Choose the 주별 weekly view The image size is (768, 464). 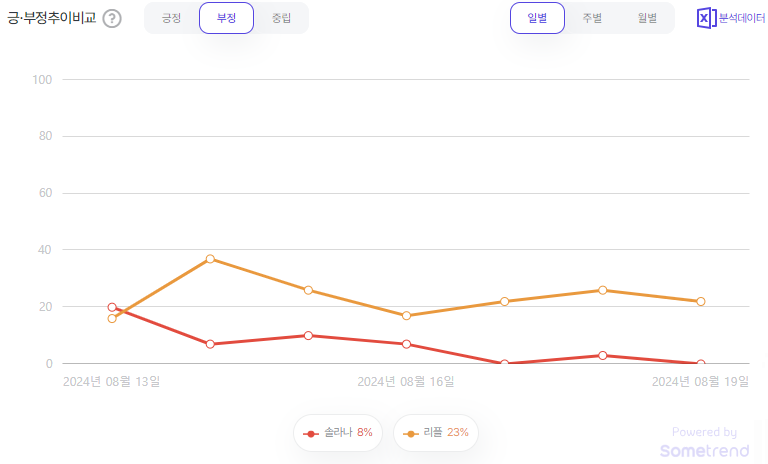[592, 18]
